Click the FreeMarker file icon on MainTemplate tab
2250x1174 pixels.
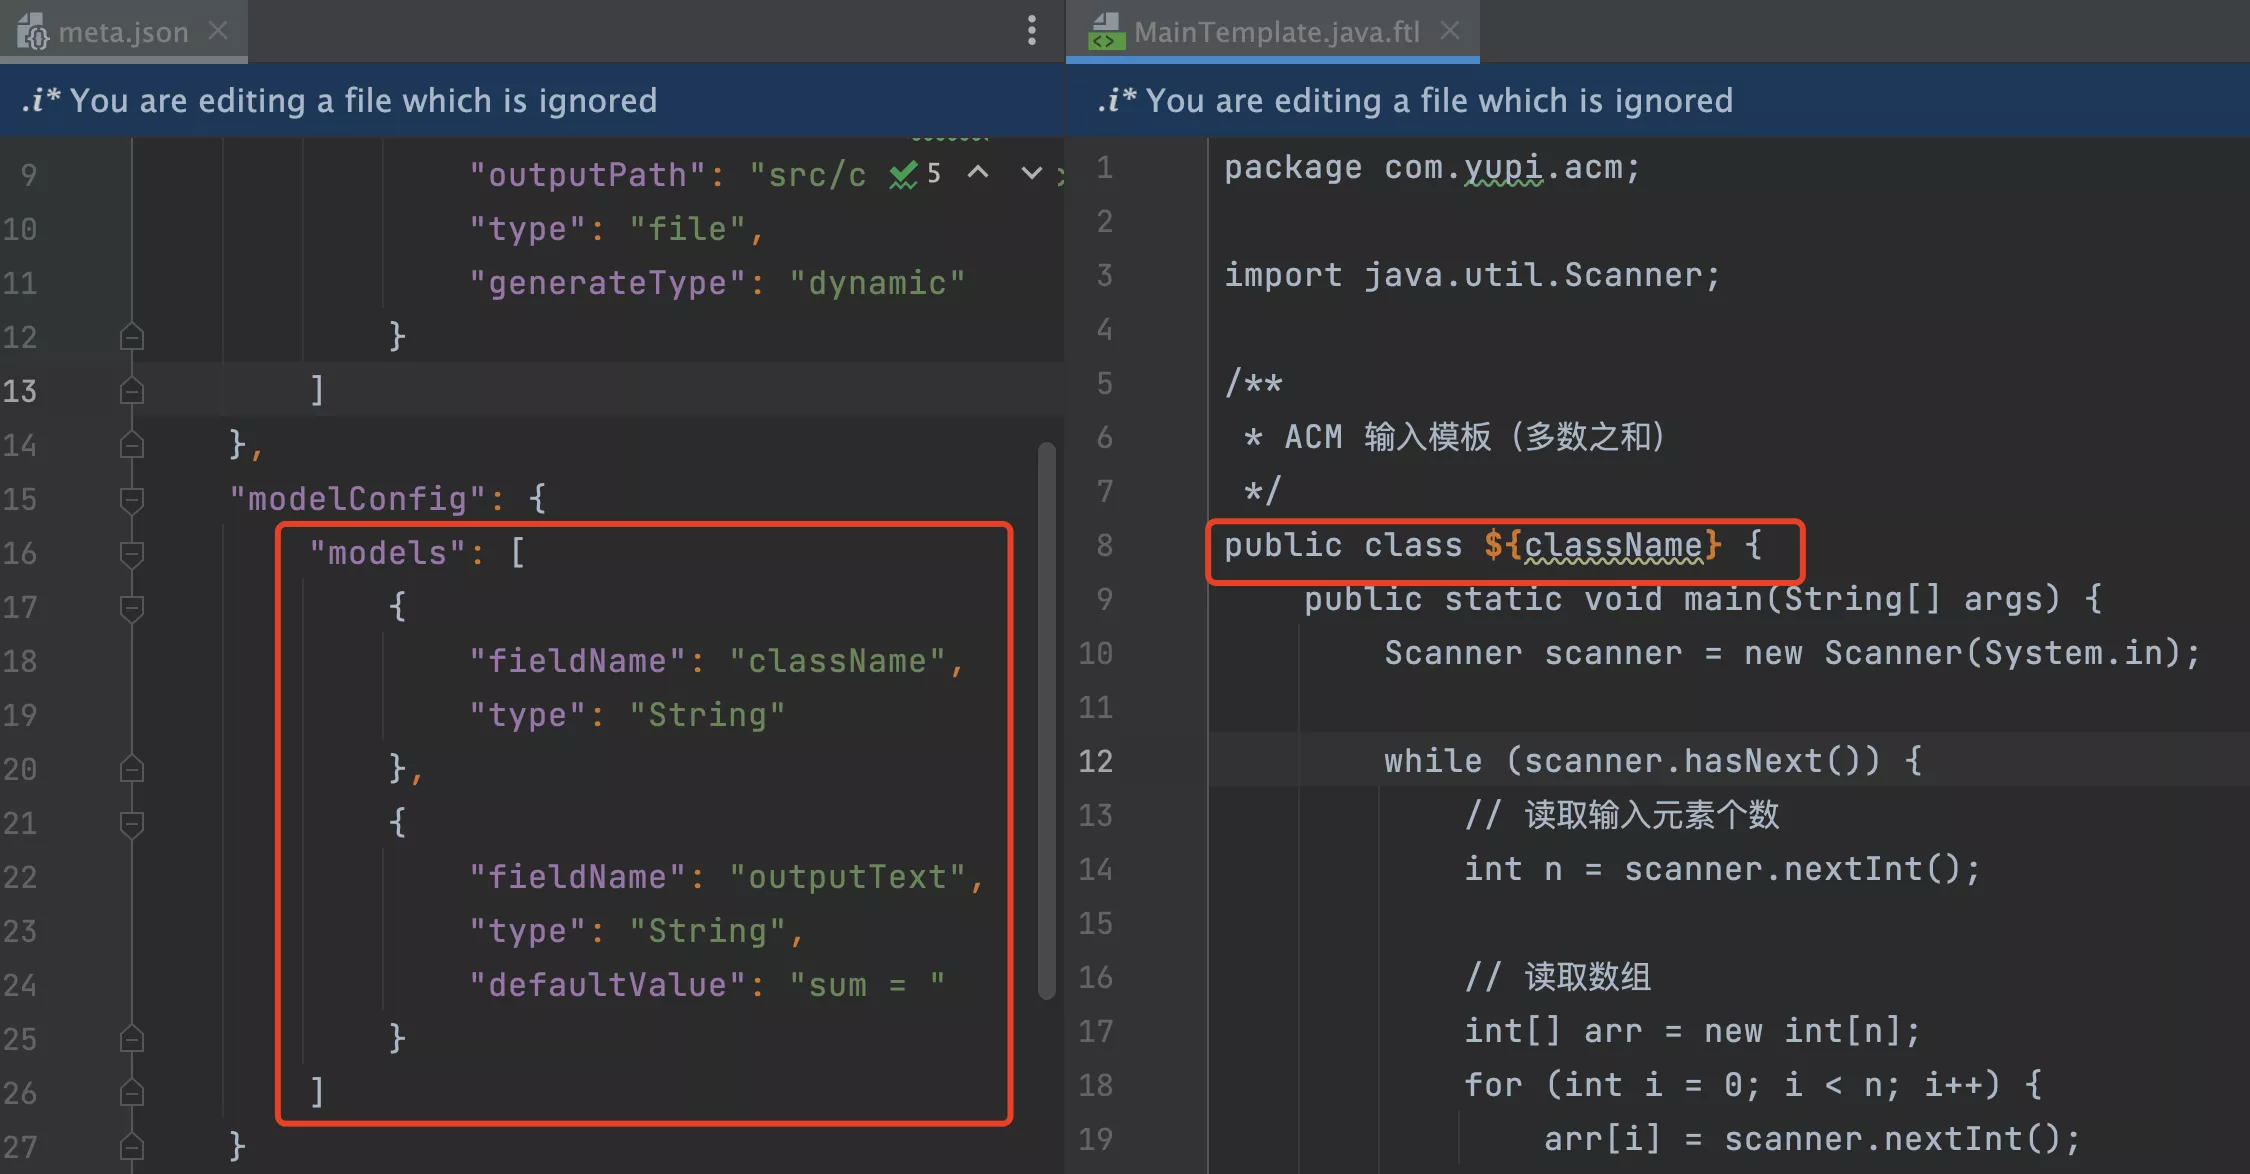1106,32
